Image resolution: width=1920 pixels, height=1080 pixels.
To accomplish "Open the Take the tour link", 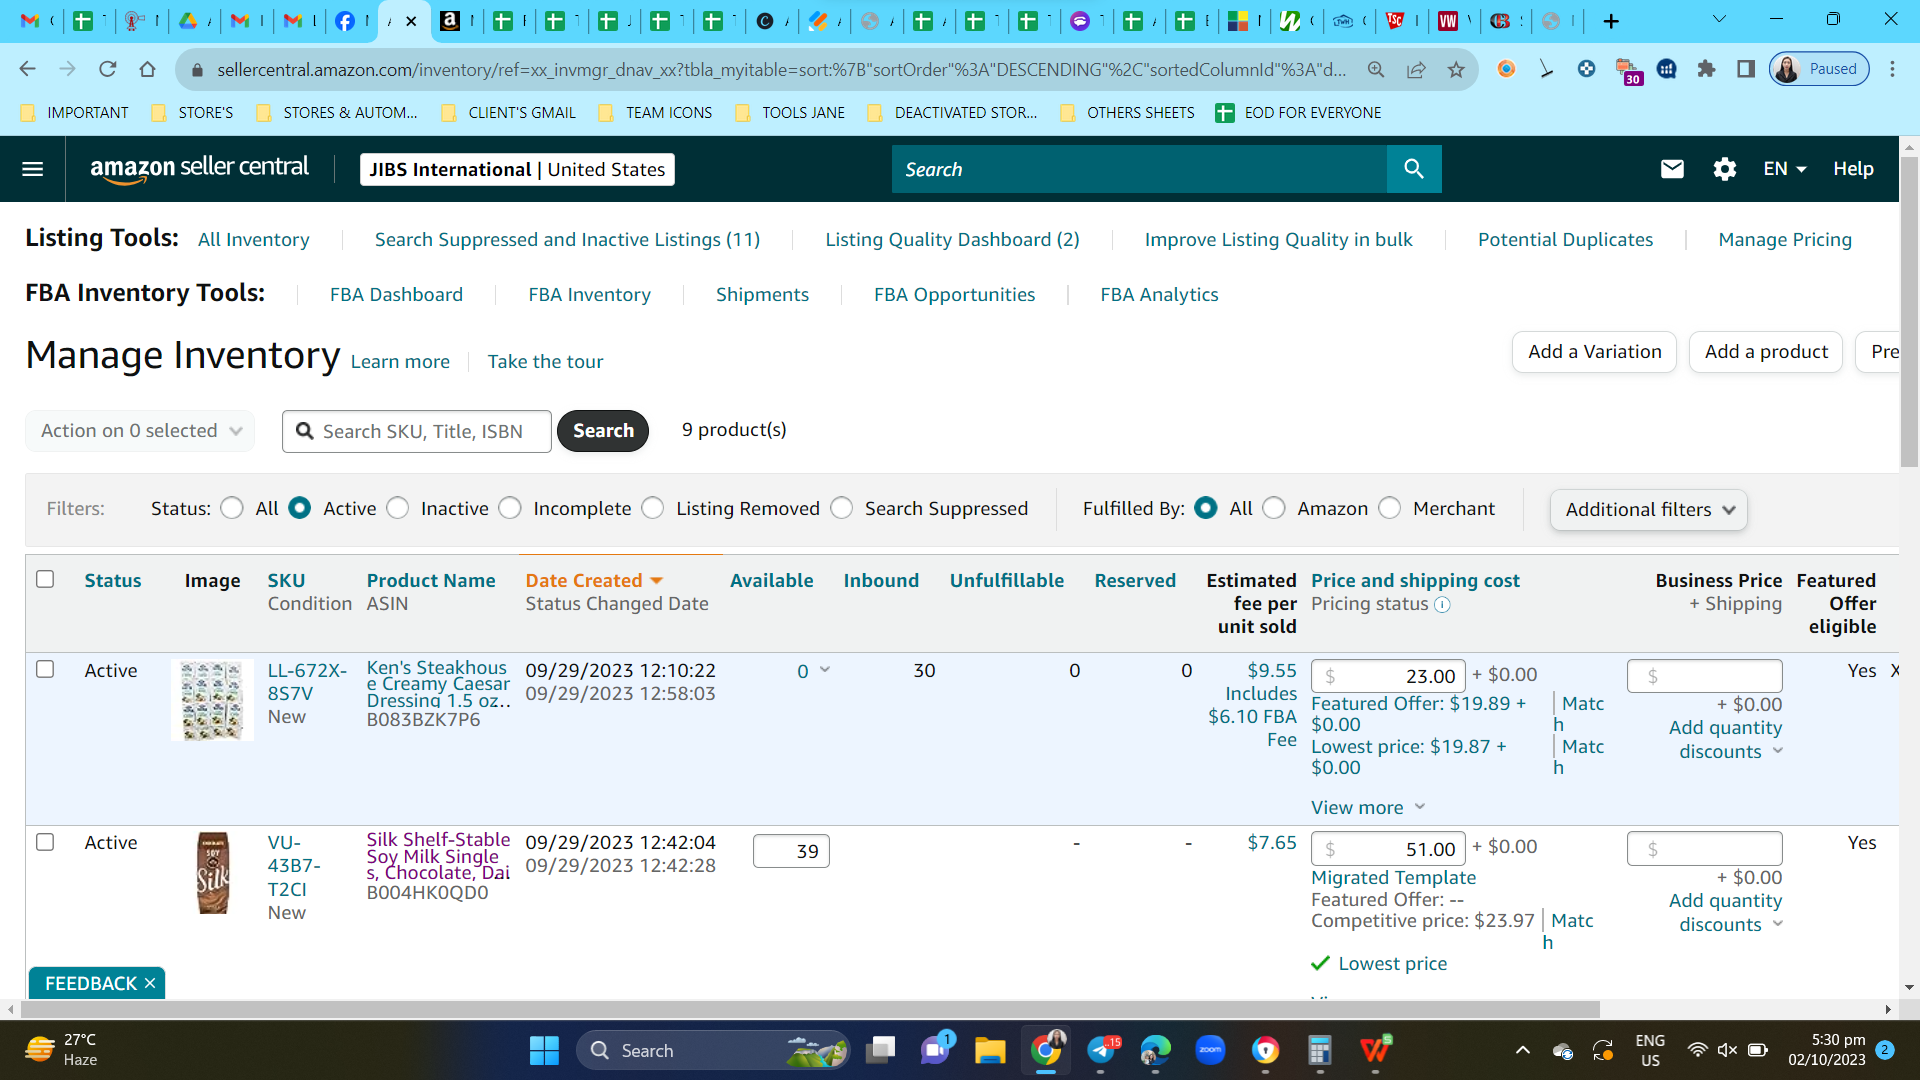I will coord(545,362).
